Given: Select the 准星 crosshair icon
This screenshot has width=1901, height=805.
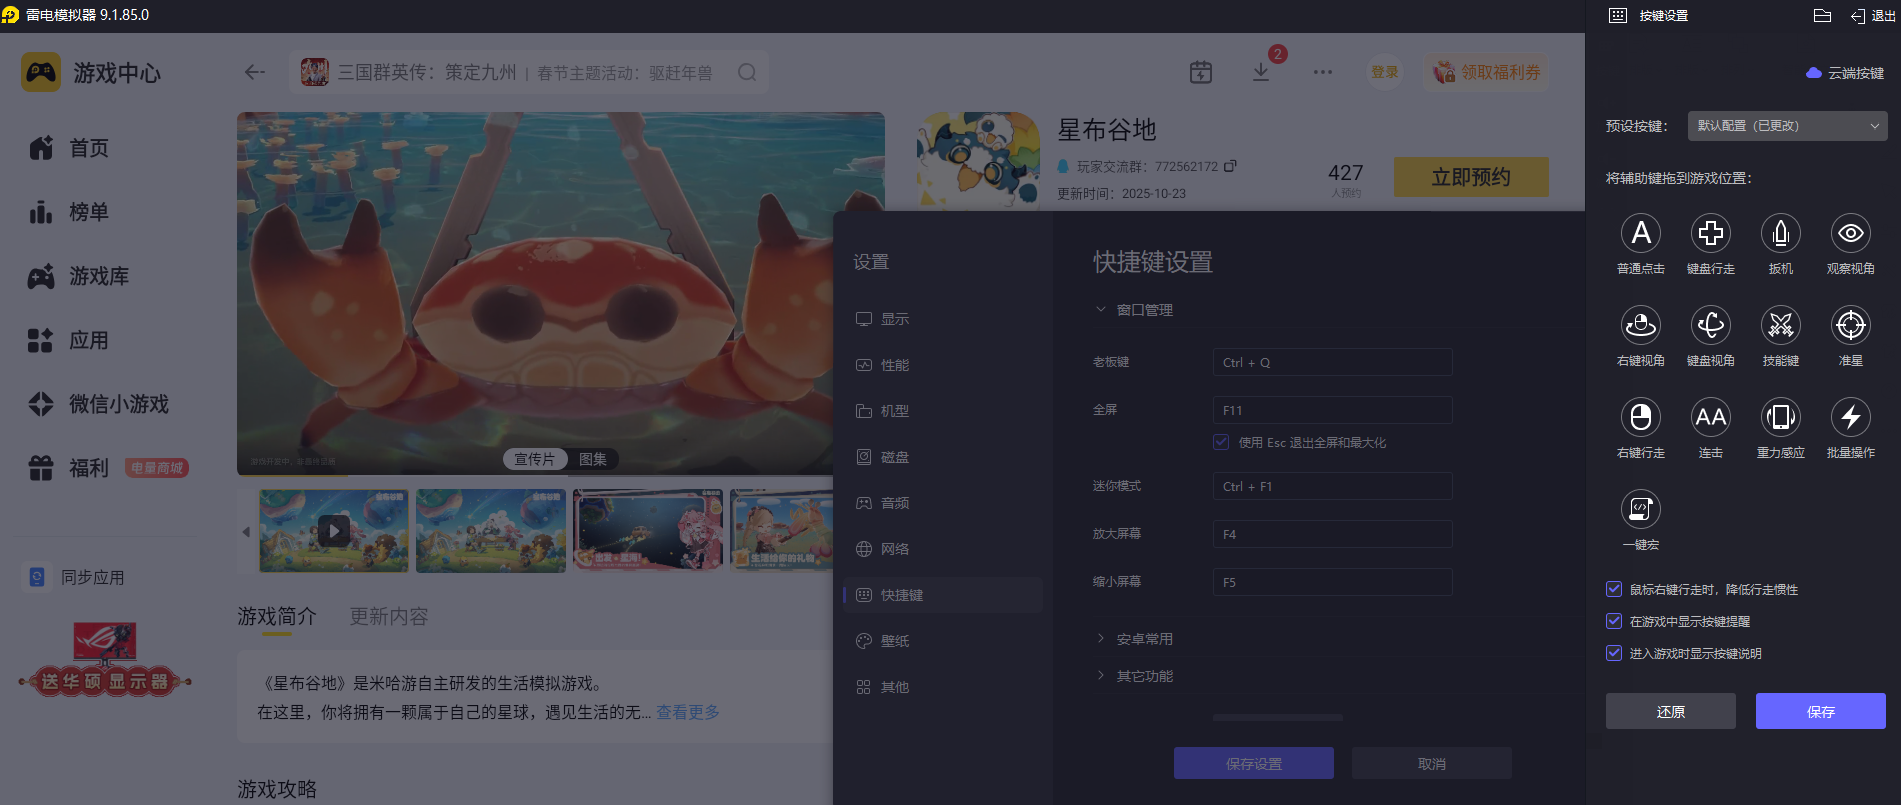Looking at the screenshot, I should (x=1851, y=325).
